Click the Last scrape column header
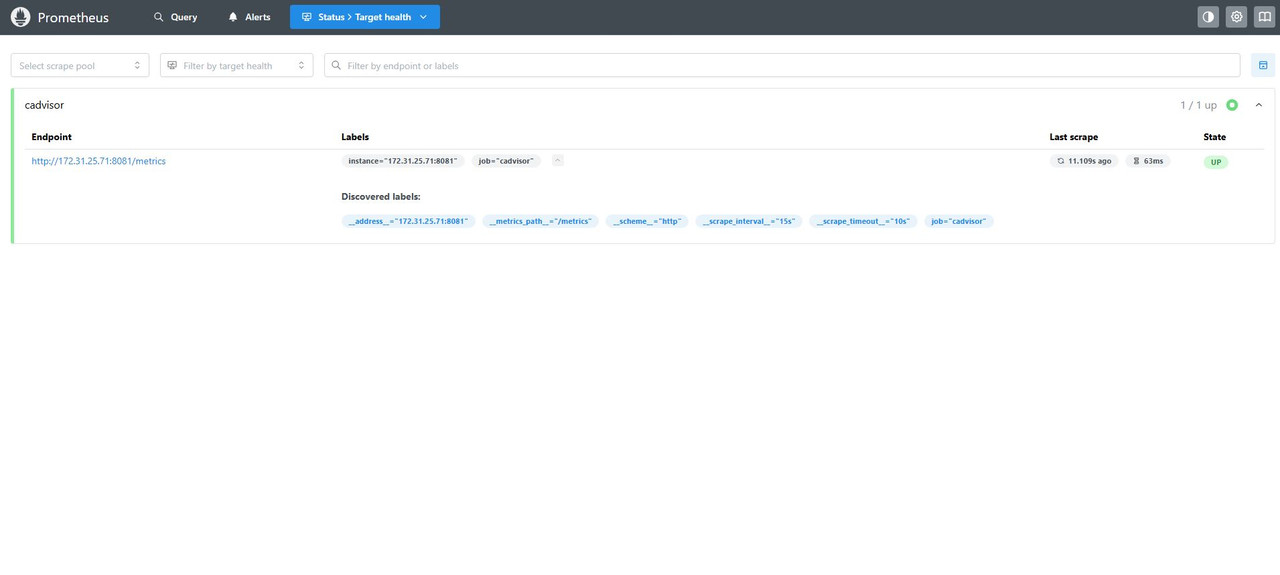1280x575 pixels. coord(1073,137)
